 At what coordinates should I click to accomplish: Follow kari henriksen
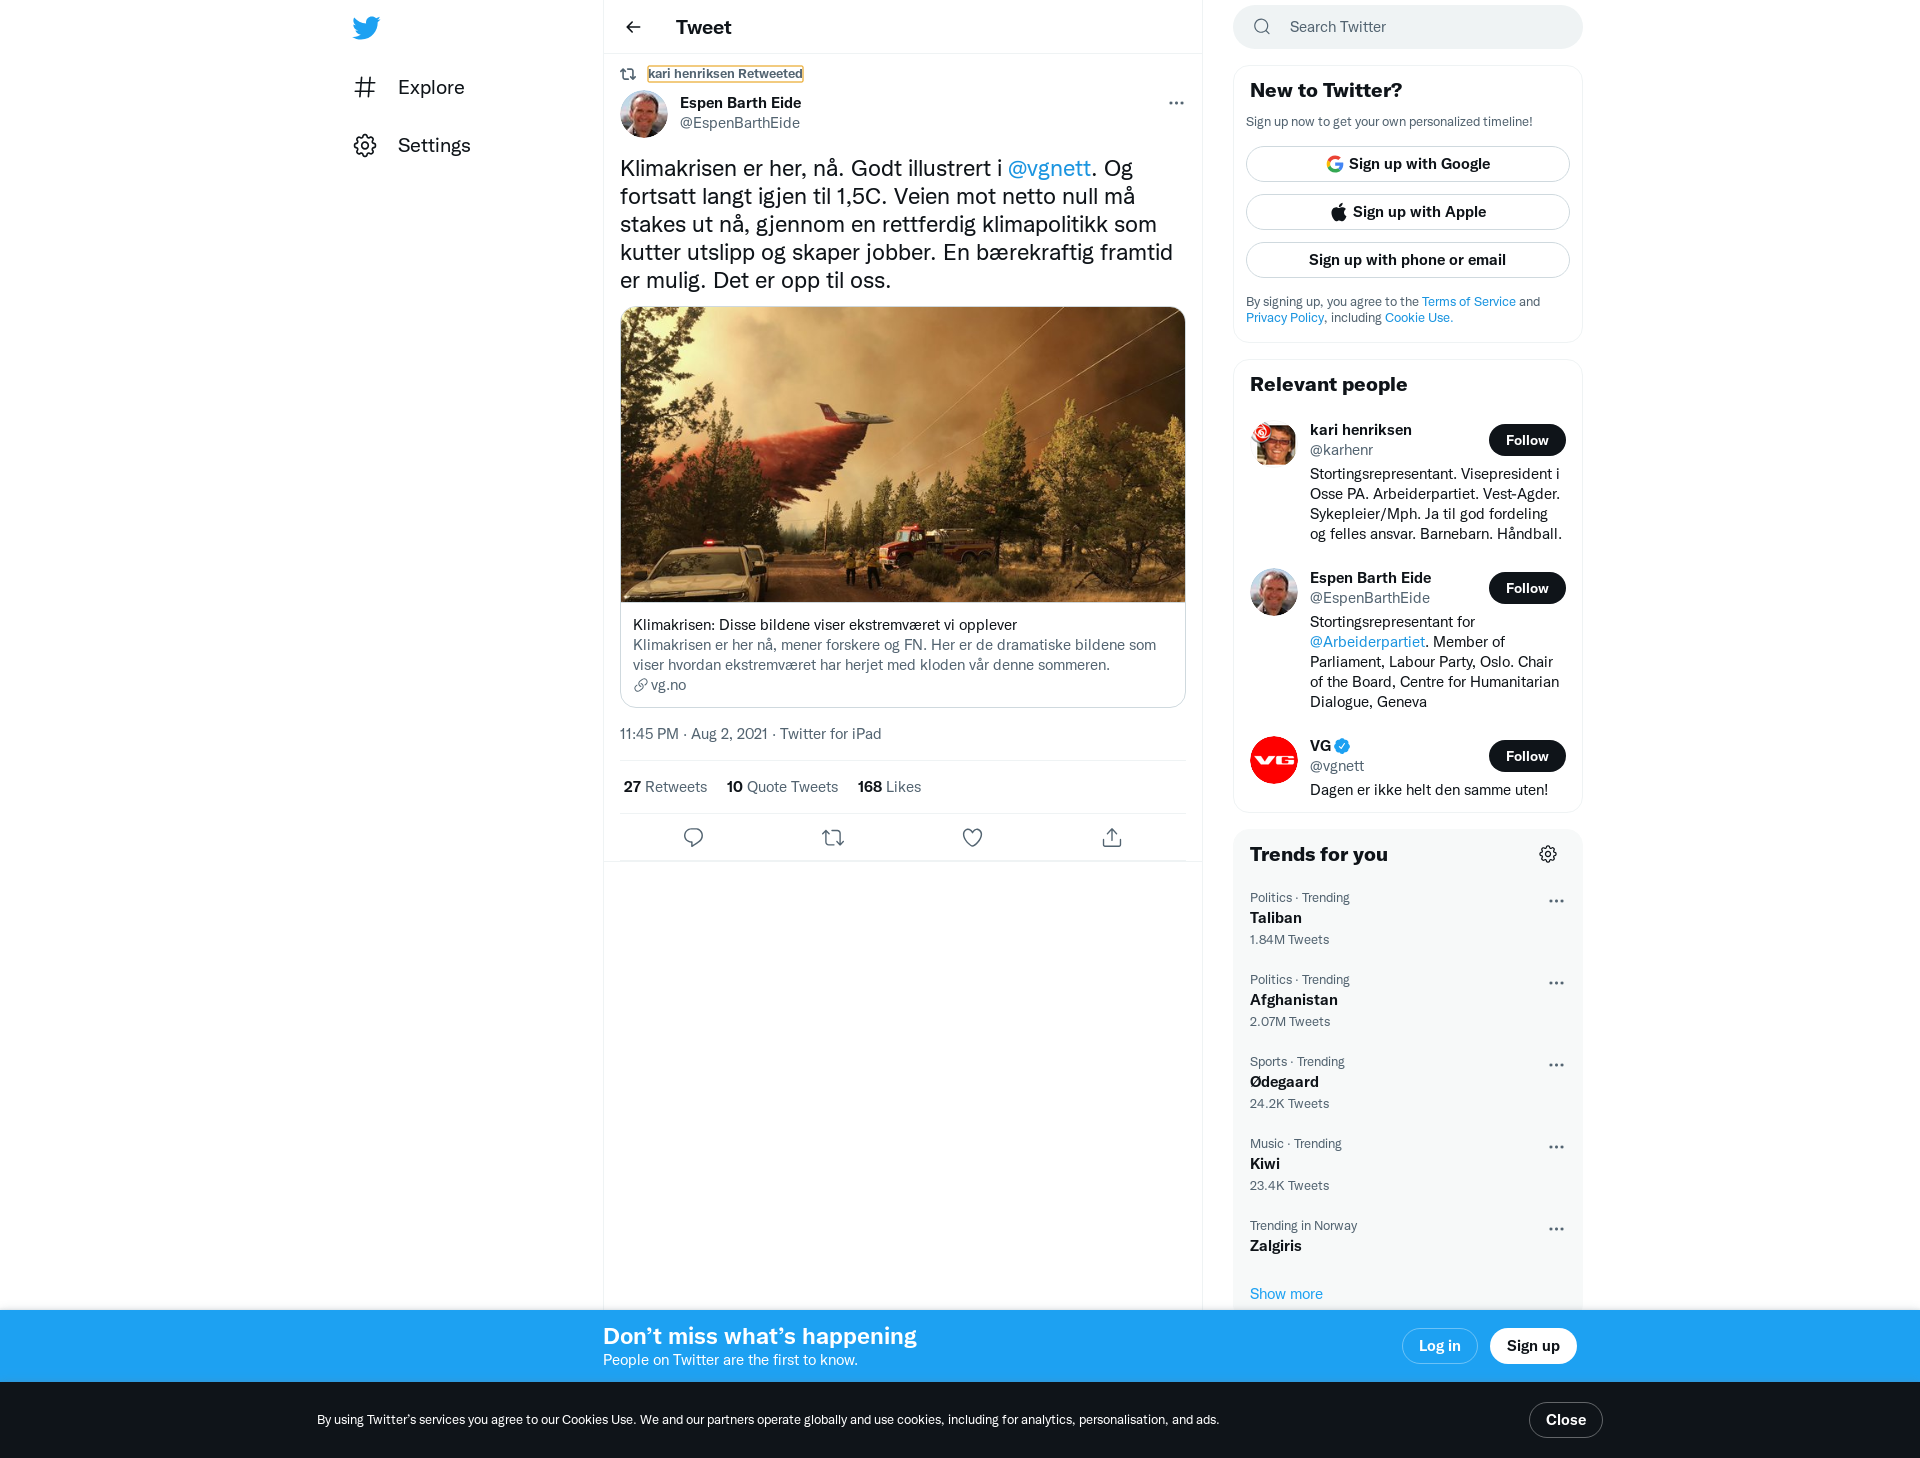1527,440
